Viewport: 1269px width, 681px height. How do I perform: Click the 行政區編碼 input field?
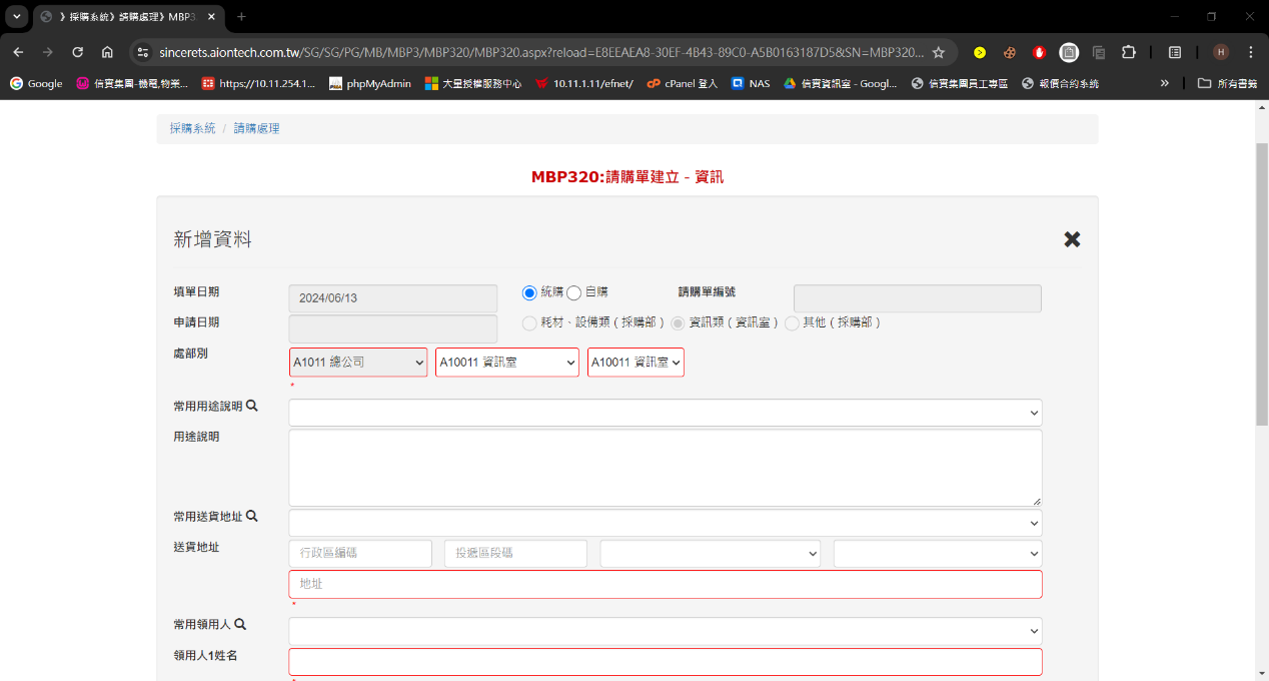360,553
